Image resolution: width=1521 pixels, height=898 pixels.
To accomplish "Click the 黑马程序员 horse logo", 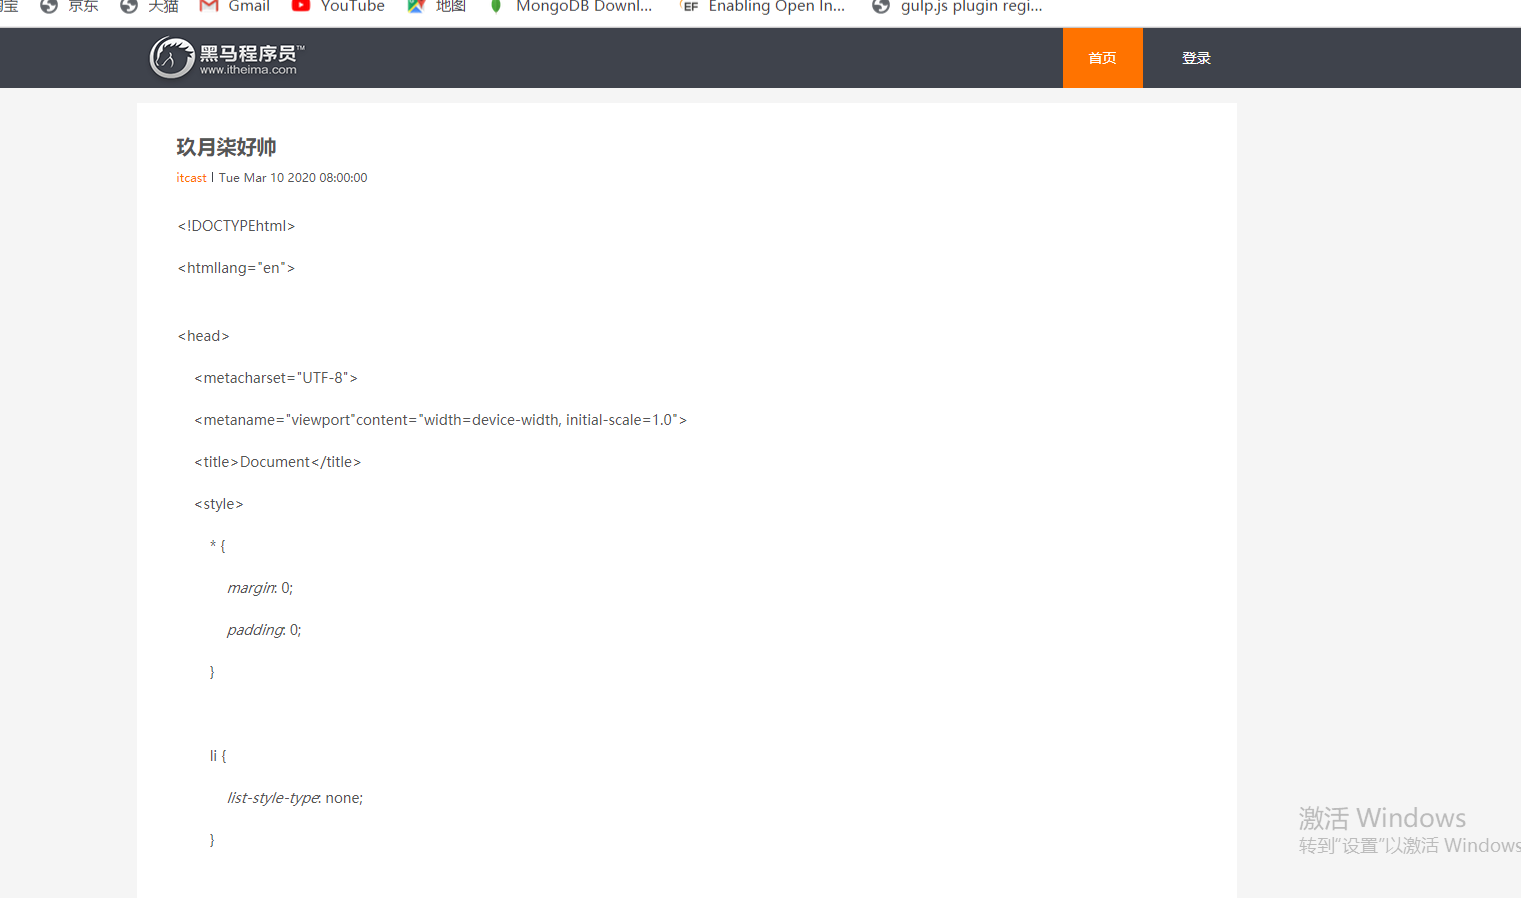I will point(172,57).
